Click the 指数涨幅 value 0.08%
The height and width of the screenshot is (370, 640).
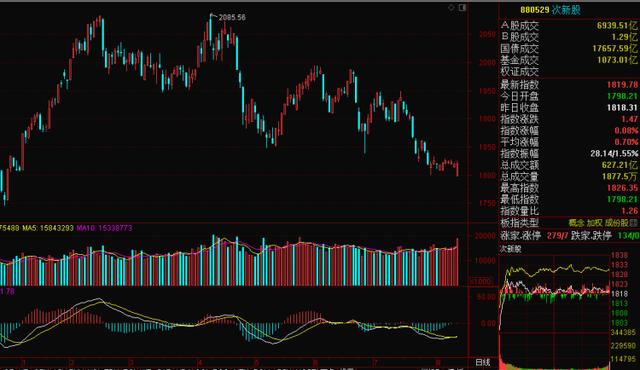pyautogui.click(x=626, y=131)
